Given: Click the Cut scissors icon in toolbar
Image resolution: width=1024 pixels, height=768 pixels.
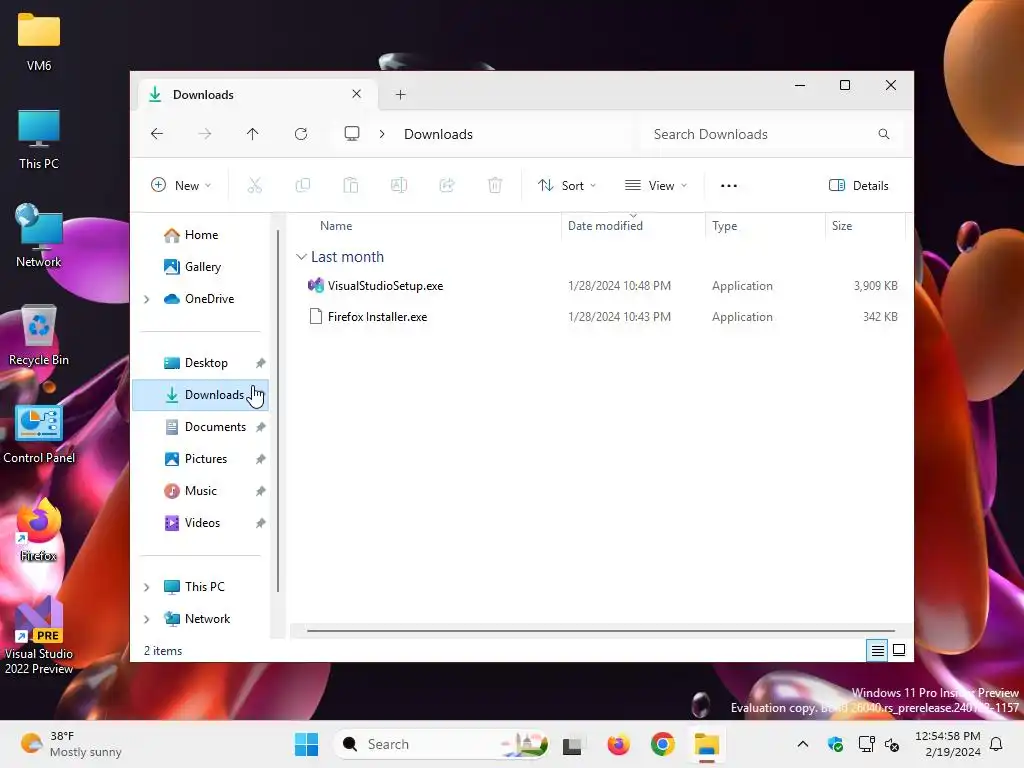Looking at the screenshot, I should click(255, 185).
